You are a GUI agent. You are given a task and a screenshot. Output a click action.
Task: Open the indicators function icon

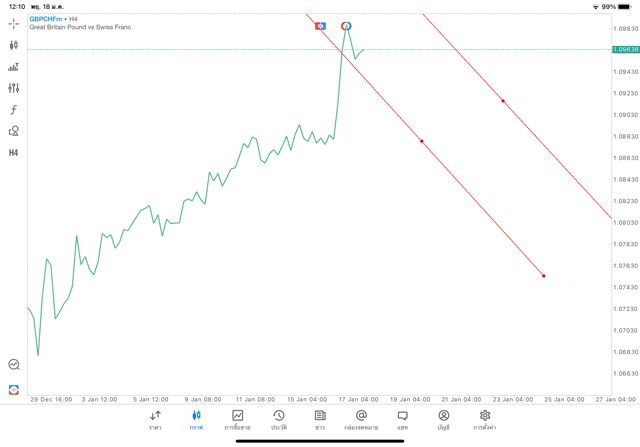(x=13, y=109)
